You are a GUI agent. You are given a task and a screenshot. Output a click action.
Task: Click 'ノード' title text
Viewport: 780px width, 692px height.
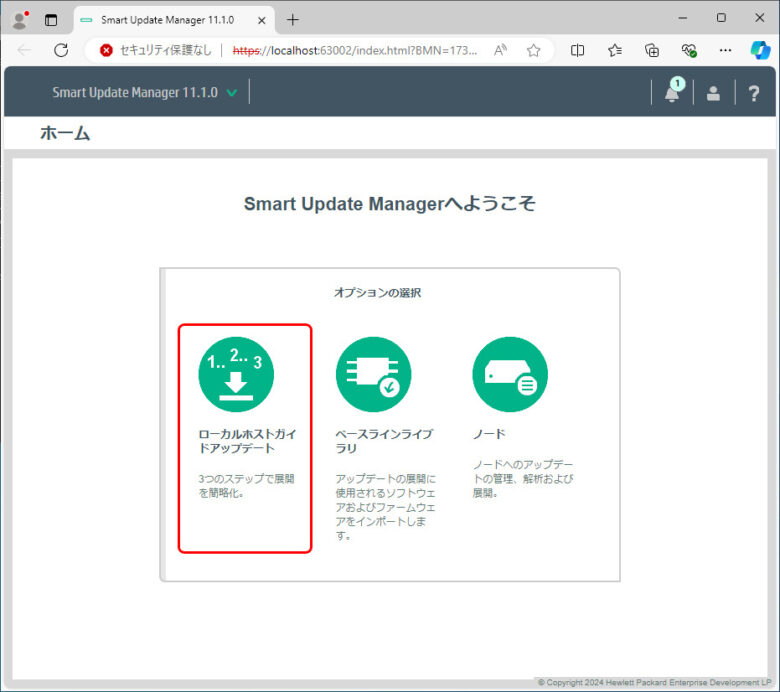(x=488, y=434)
